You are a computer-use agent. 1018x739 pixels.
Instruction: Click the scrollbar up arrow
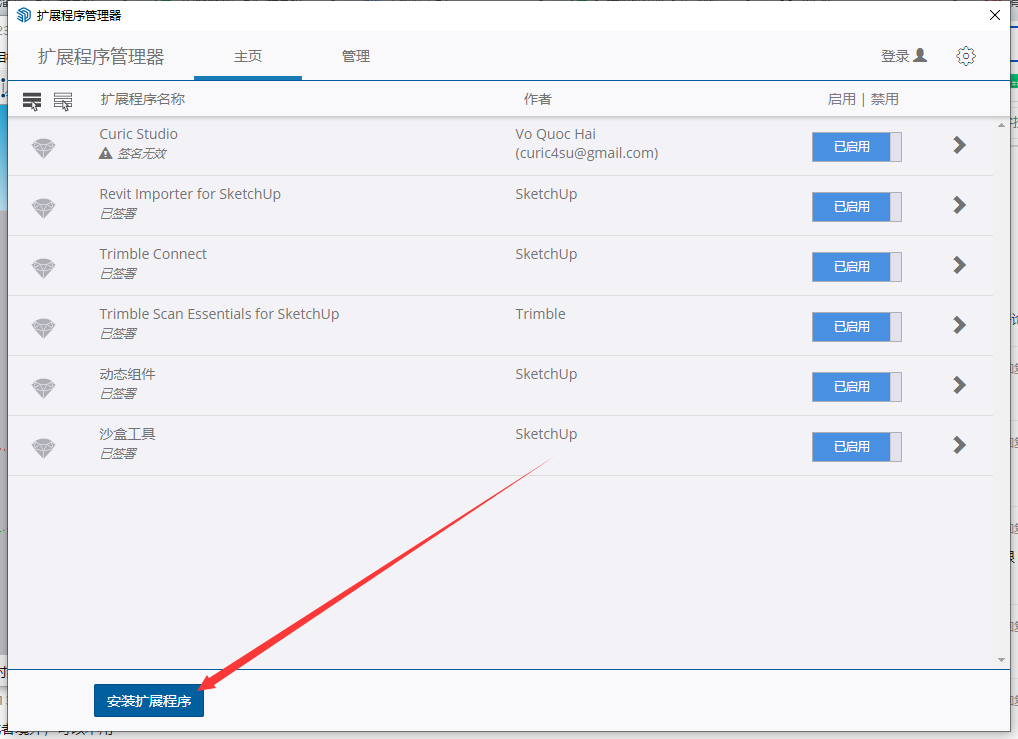pyautogui.click(x=1001, y=125)
